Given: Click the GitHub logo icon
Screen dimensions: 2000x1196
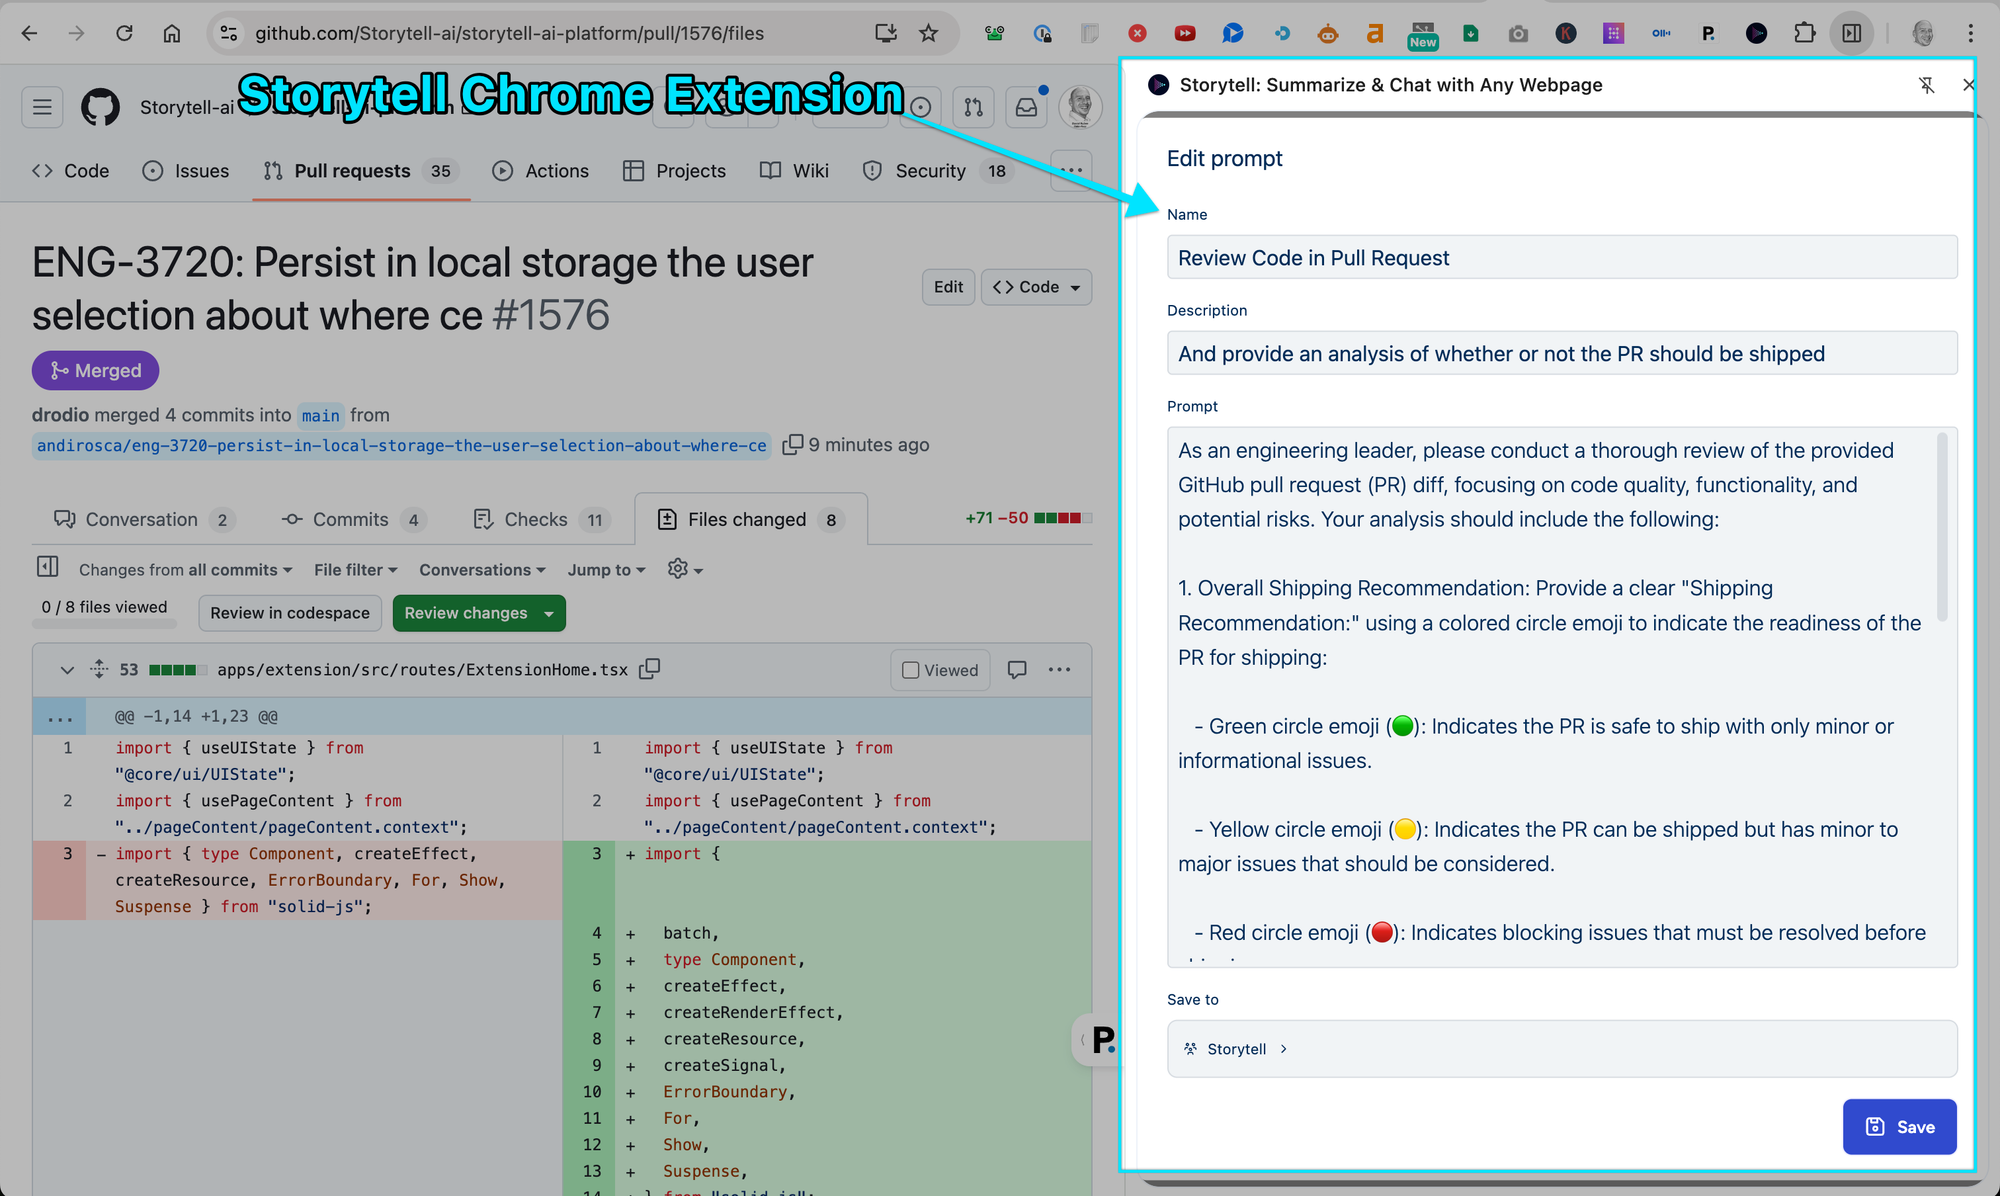Looking at the screenshot, I should pos(100,107).
